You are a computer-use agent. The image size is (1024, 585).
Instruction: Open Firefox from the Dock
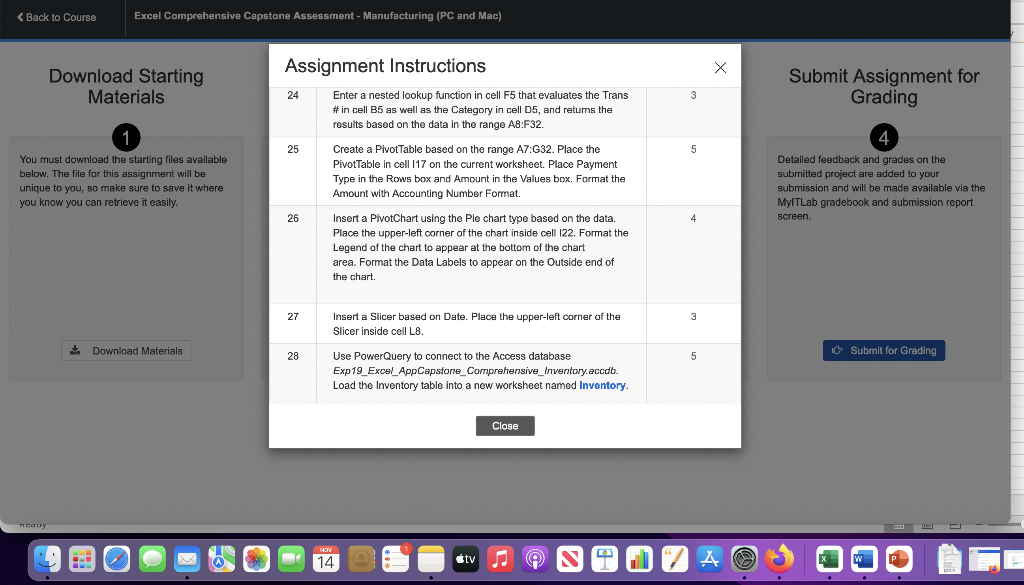pyautogui.click(x=780, y=559)
